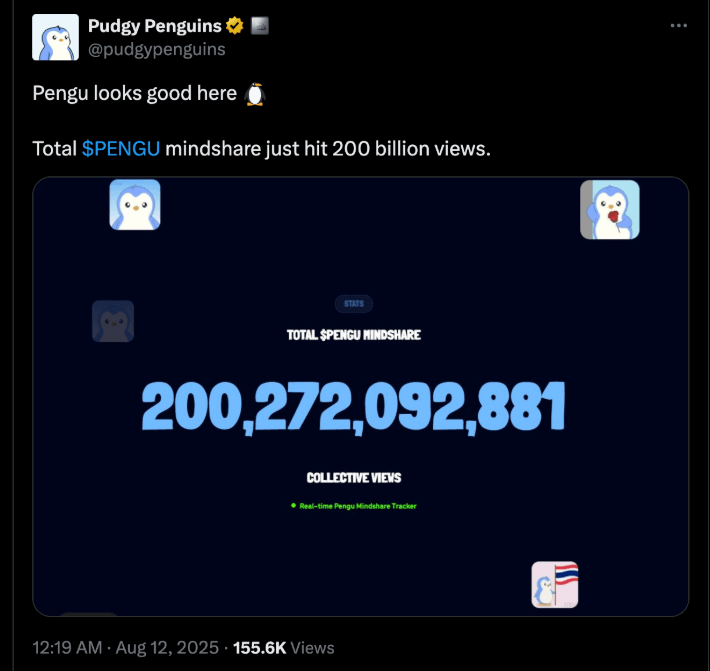Click the Pudgy Penguins display name

tap(154, 26)
